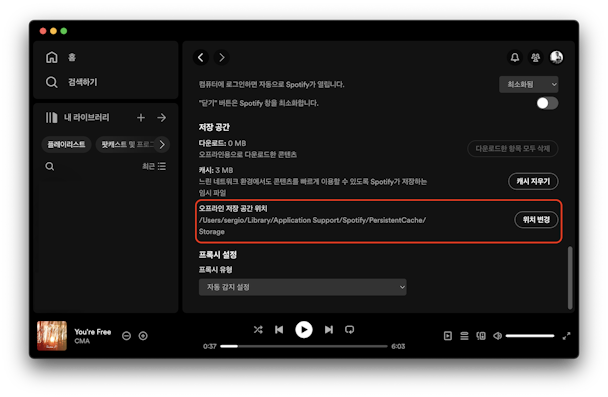
Task: Toggle repeat mode
Action: tap(349, 330)
